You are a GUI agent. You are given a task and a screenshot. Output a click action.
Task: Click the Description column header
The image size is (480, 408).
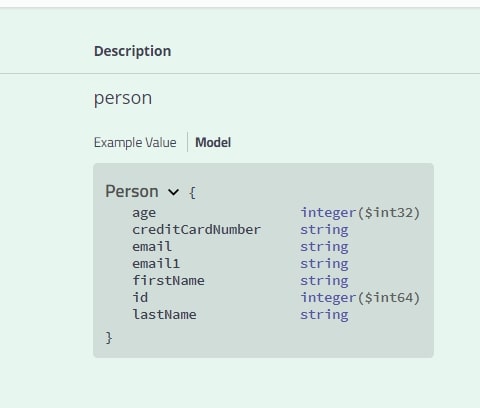[x=133, y=51]
